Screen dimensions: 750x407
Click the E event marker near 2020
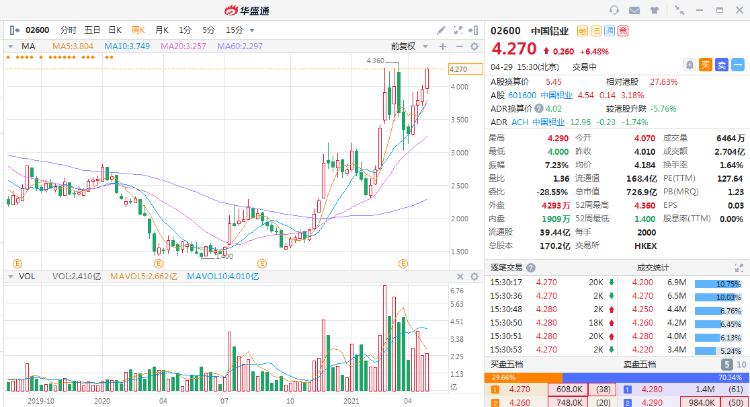[158, 264]
